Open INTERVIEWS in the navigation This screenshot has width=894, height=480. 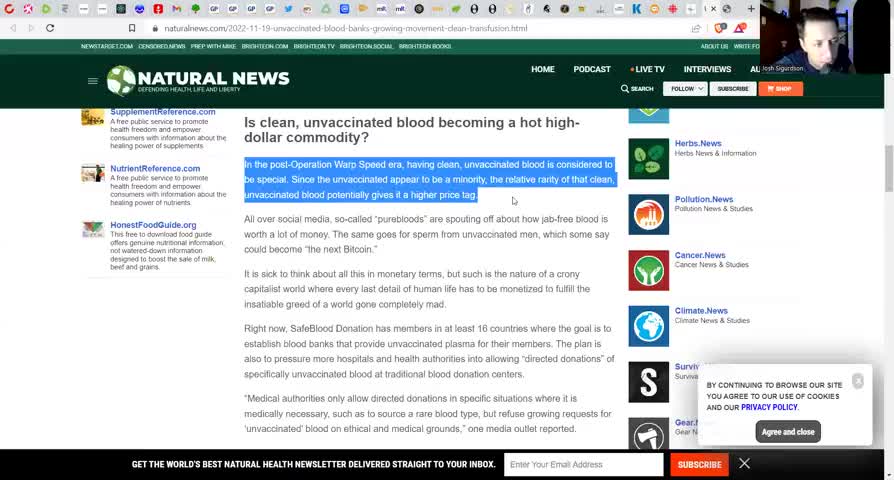pyautogui.click(x=707, y=69)
